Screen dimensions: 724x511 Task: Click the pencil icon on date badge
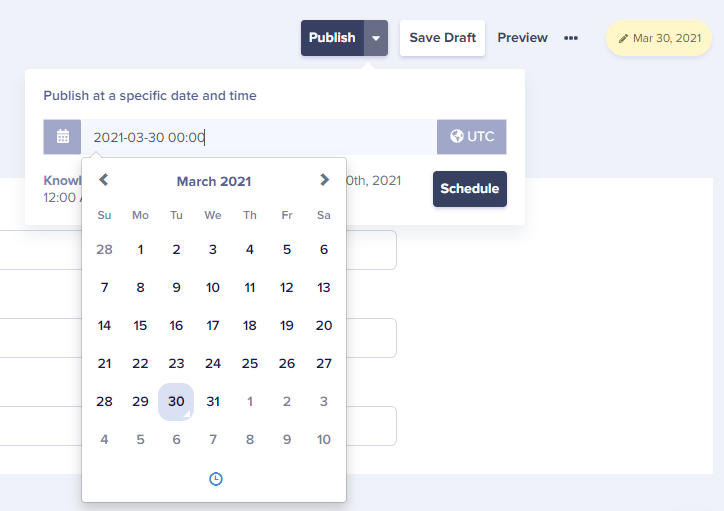point(623,38)
